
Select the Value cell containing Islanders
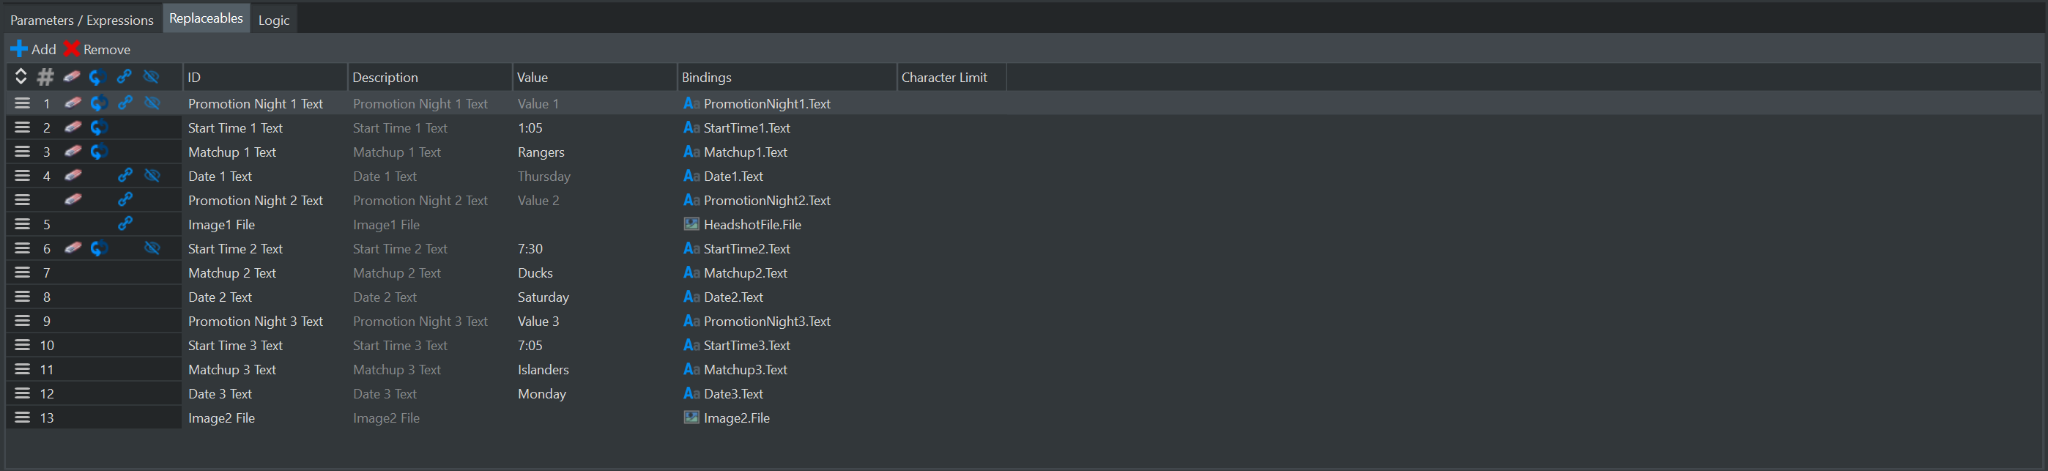595,369
